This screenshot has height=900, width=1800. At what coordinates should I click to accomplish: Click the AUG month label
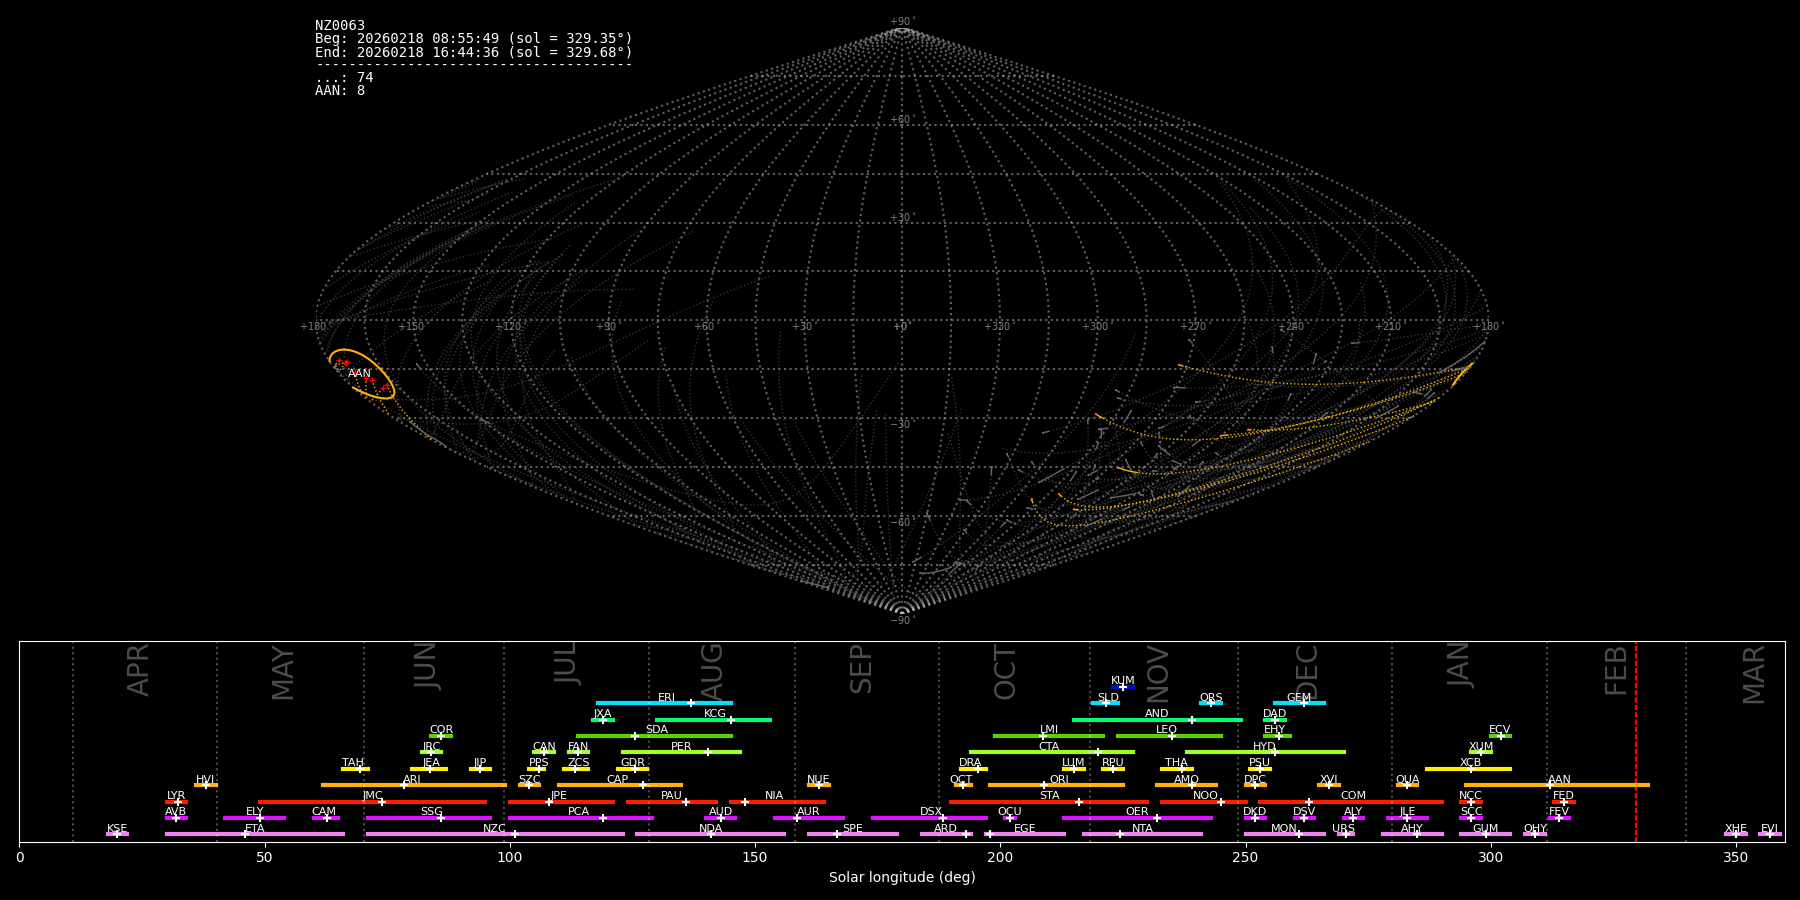[711, 673]
